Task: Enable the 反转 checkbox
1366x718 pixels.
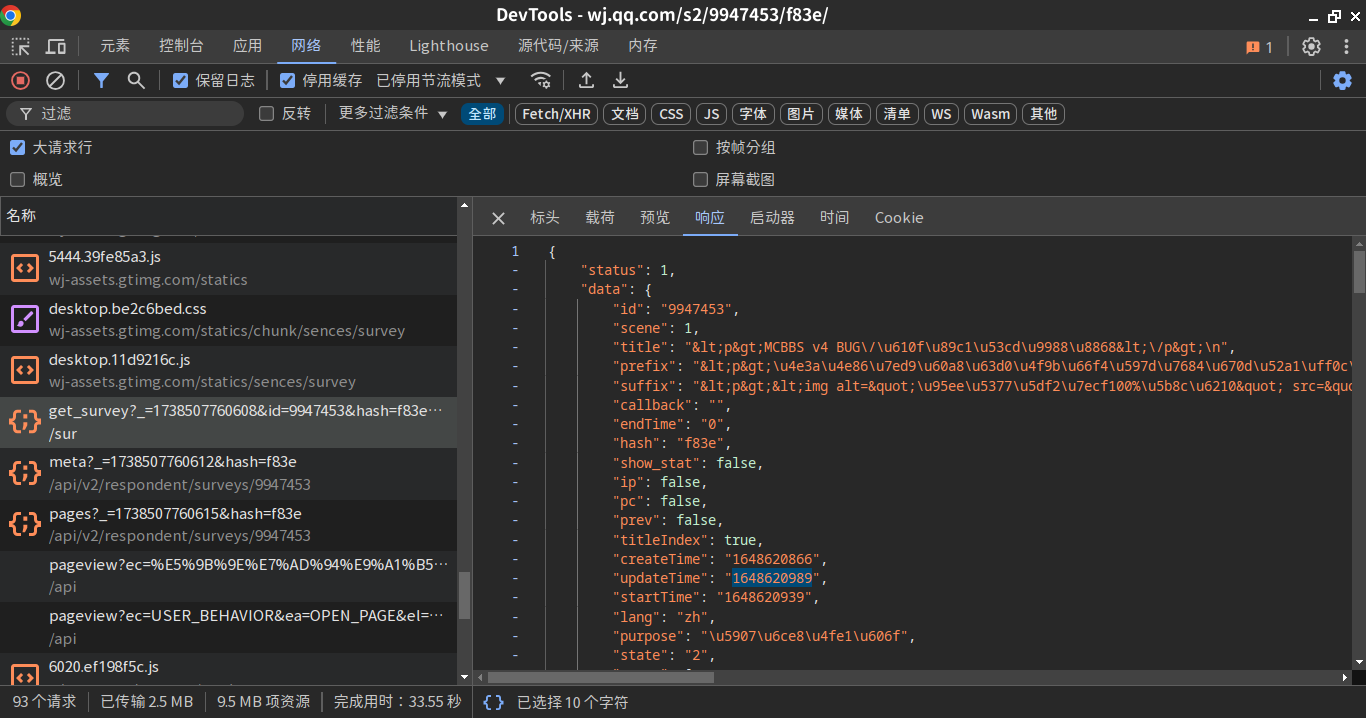Action: (266, 114)
